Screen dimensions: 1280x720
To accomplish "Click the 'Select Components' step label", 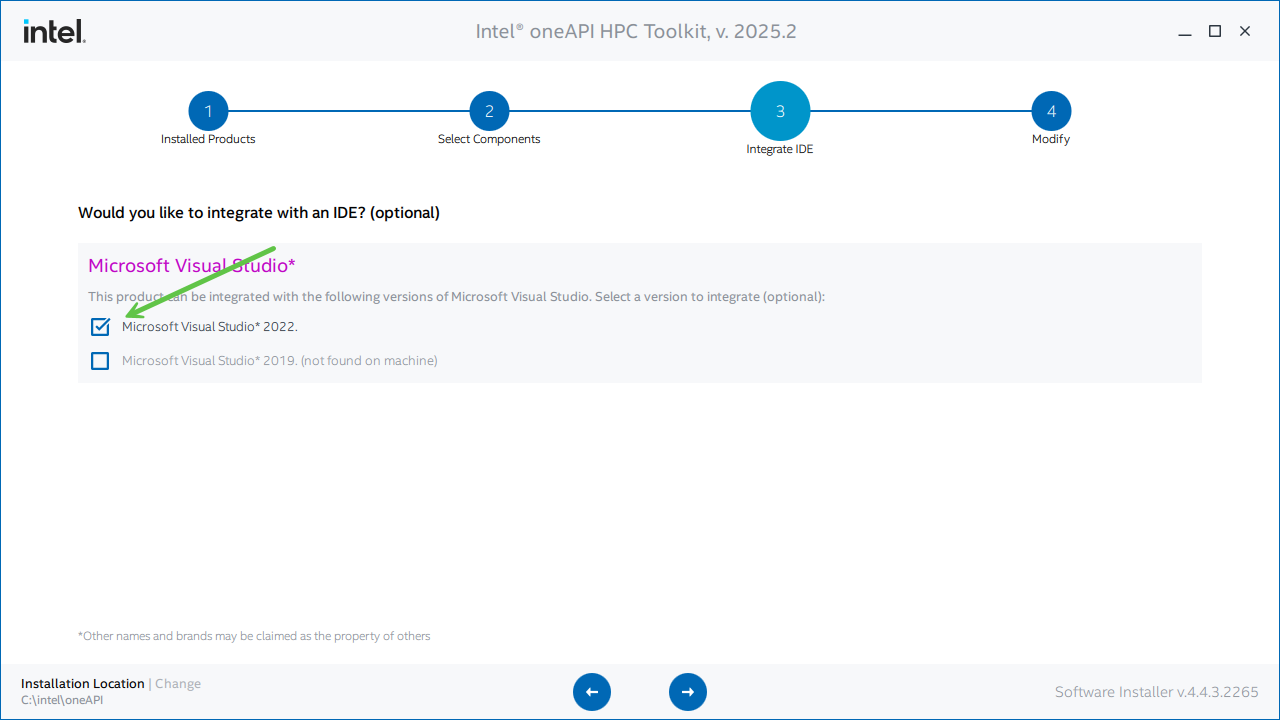I will coord(489,139).
